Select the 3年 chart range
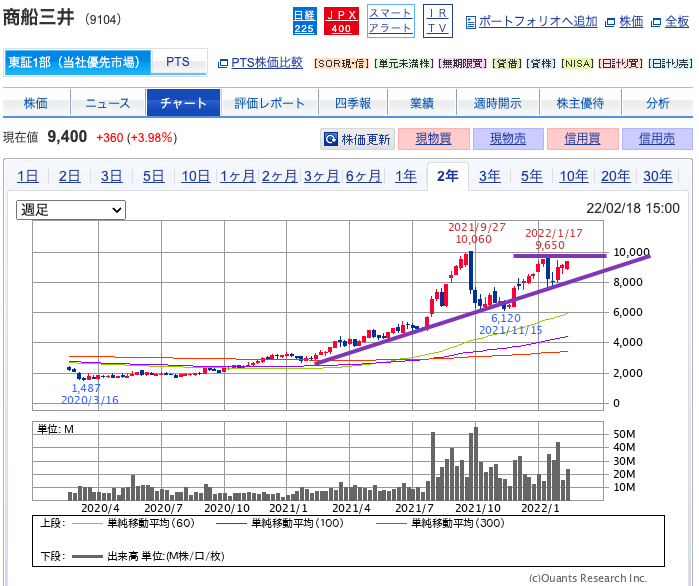This screenshot has height=586, width=699. [x=489, y=176]
